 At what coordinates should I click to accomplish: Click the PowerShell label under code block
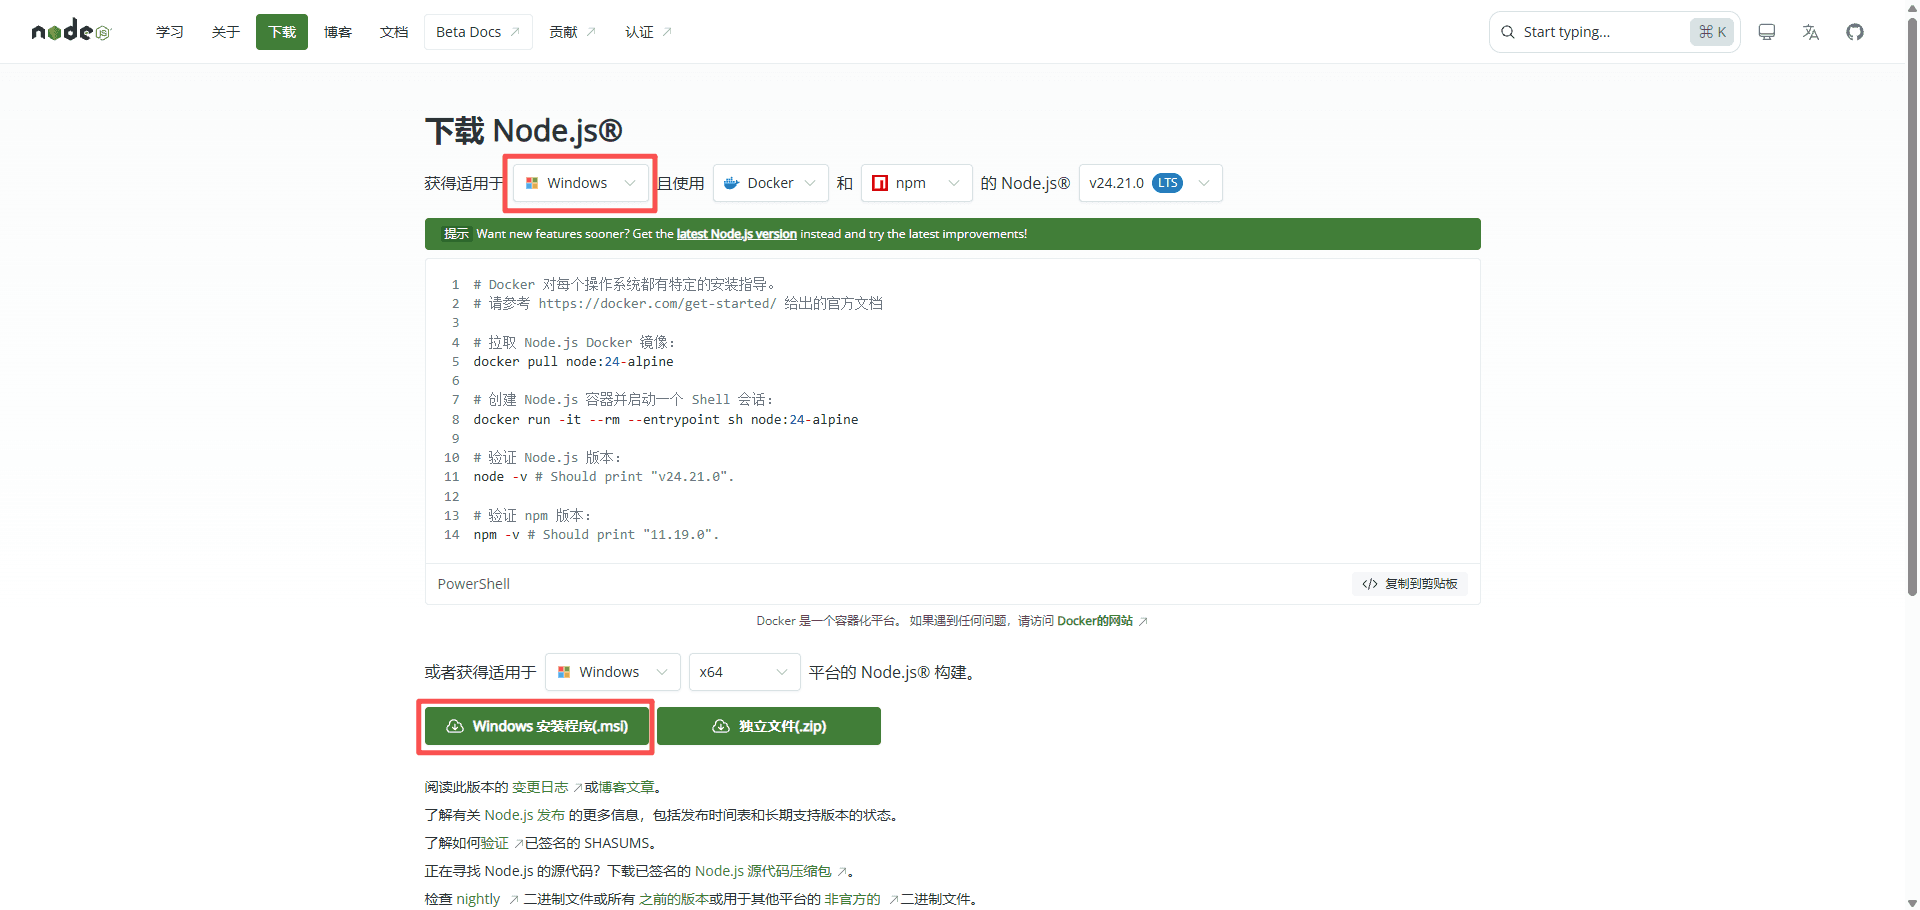point(474,584)
